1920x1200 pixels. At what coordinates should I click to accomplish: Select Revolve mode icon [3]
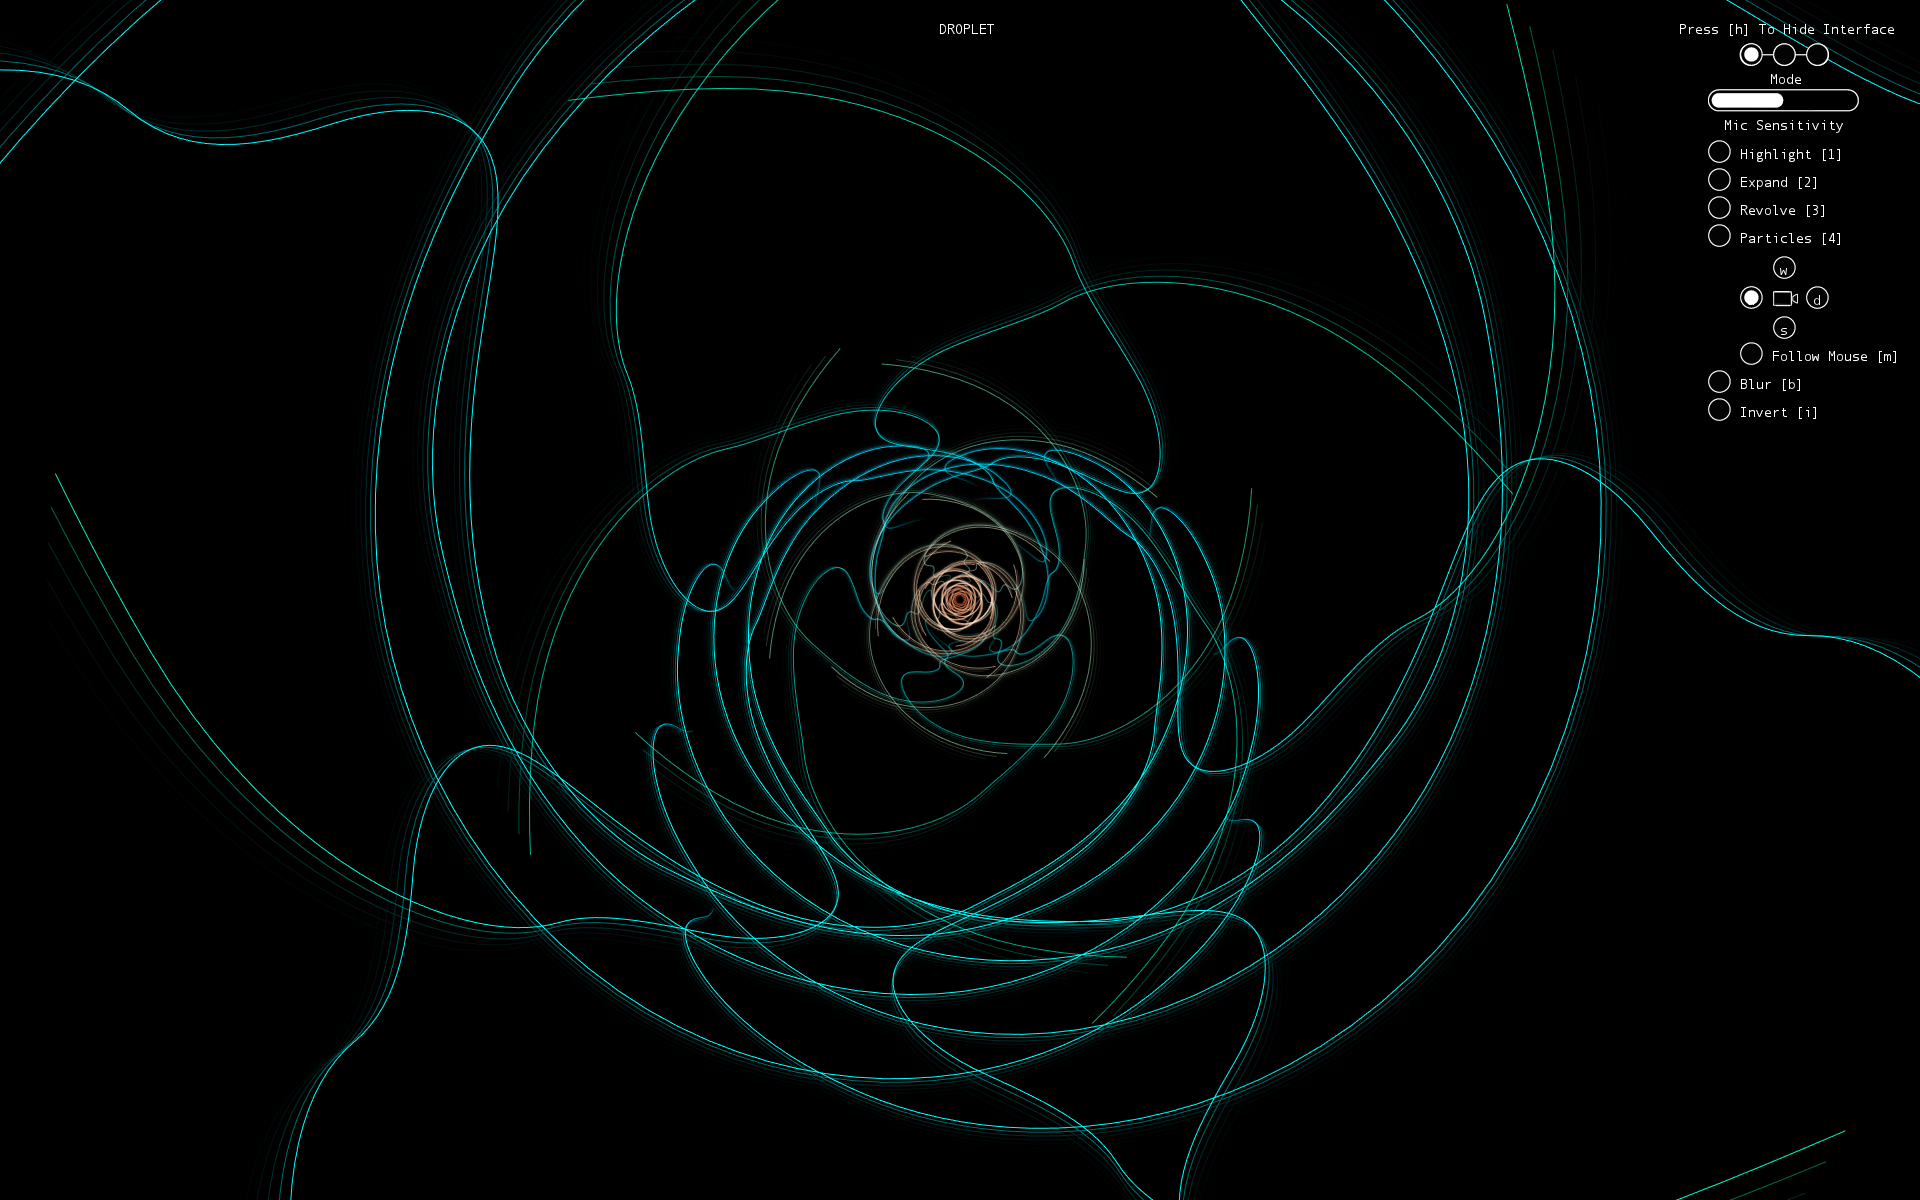1720,210
